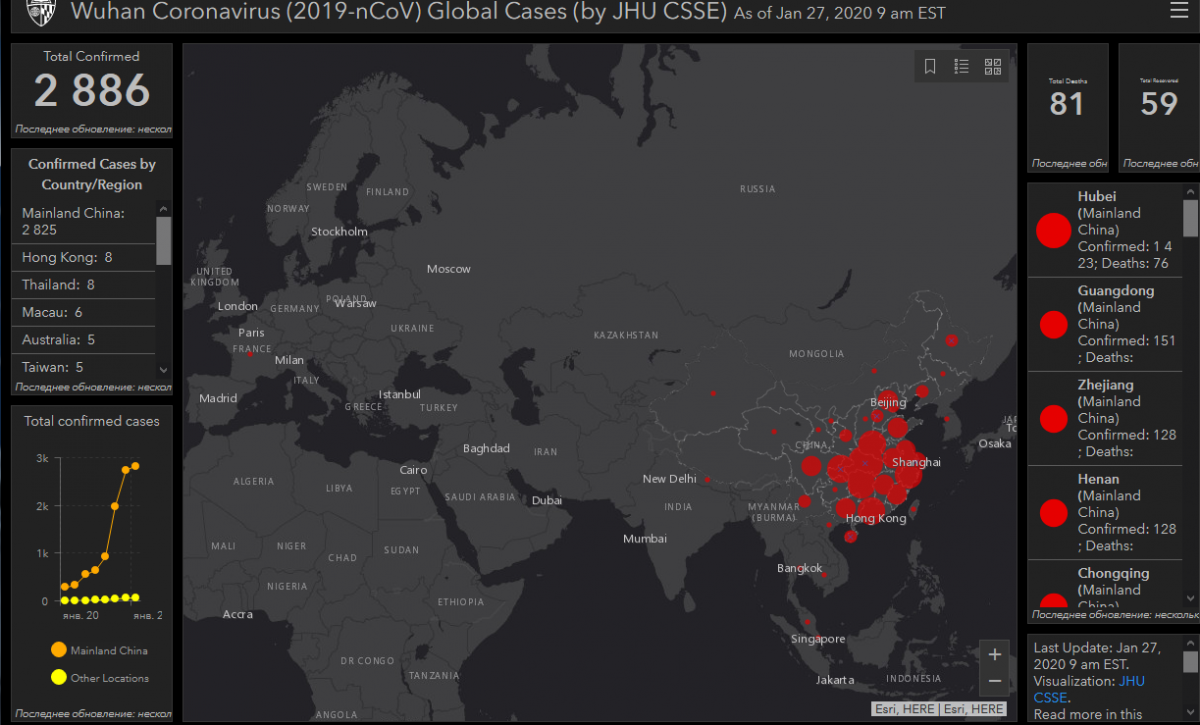Open the basemap gallery grid

click(993, 66)
